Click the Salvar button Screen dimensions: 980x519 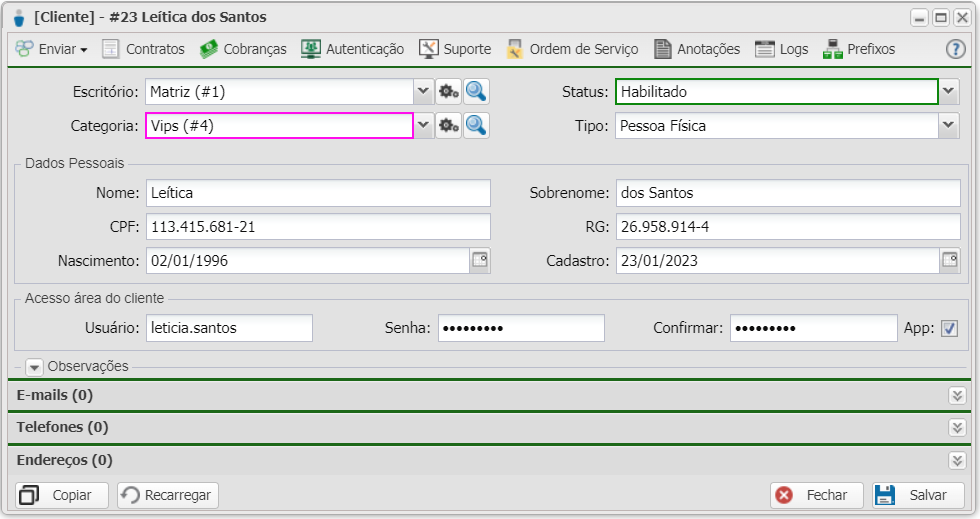pyautogui.click(x=918, y=495)
